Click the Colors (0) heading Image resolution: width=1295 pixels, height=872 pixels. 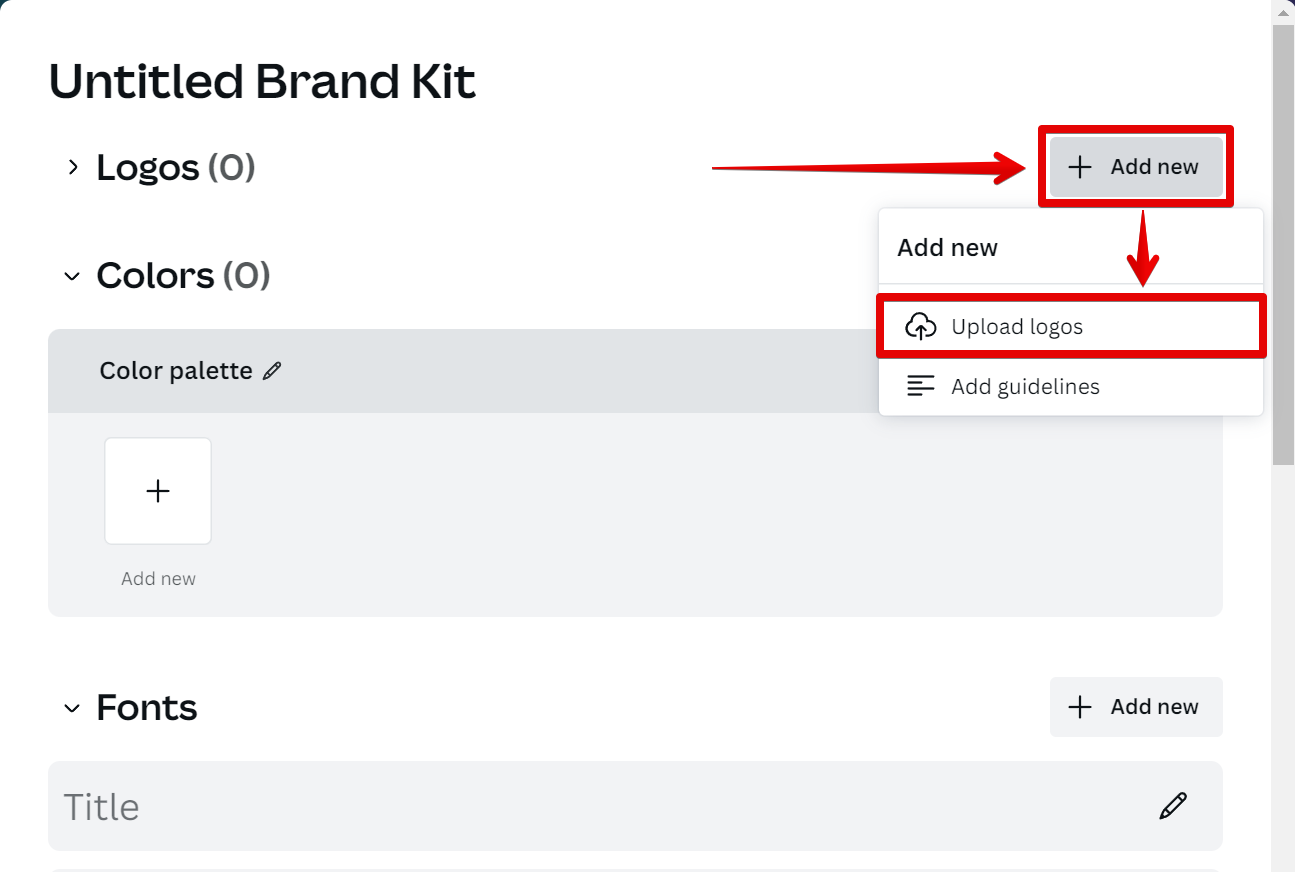coord(183,276)
